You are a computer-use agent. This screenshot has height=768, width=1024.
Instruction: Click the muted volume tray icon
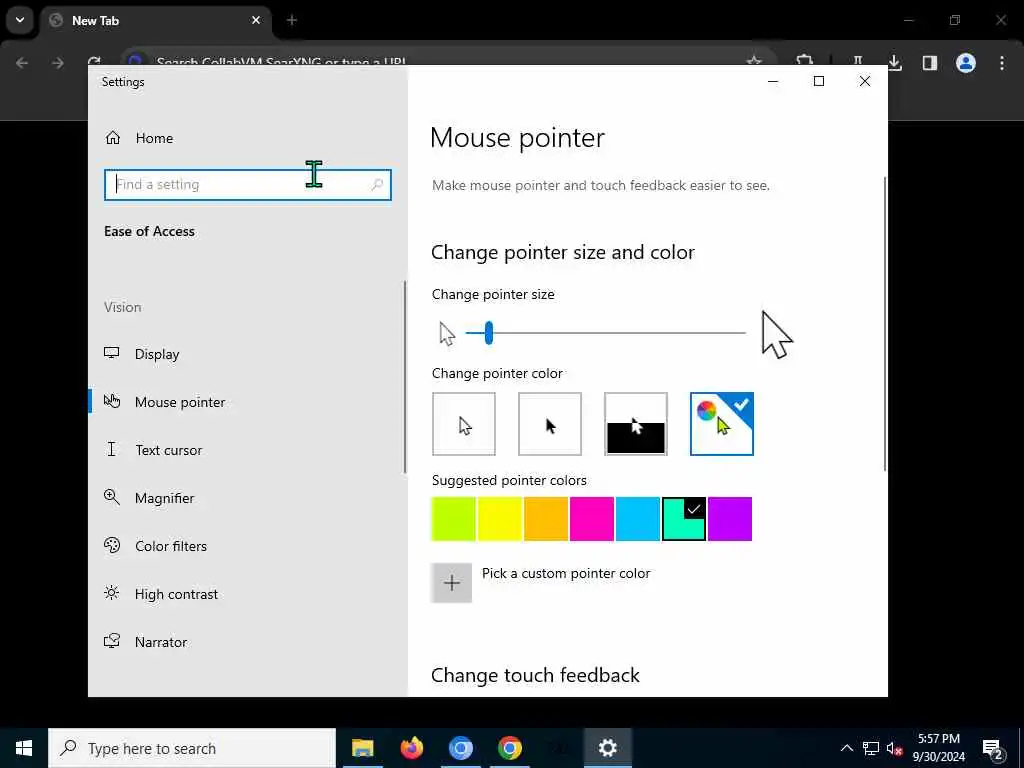point(894,748)
